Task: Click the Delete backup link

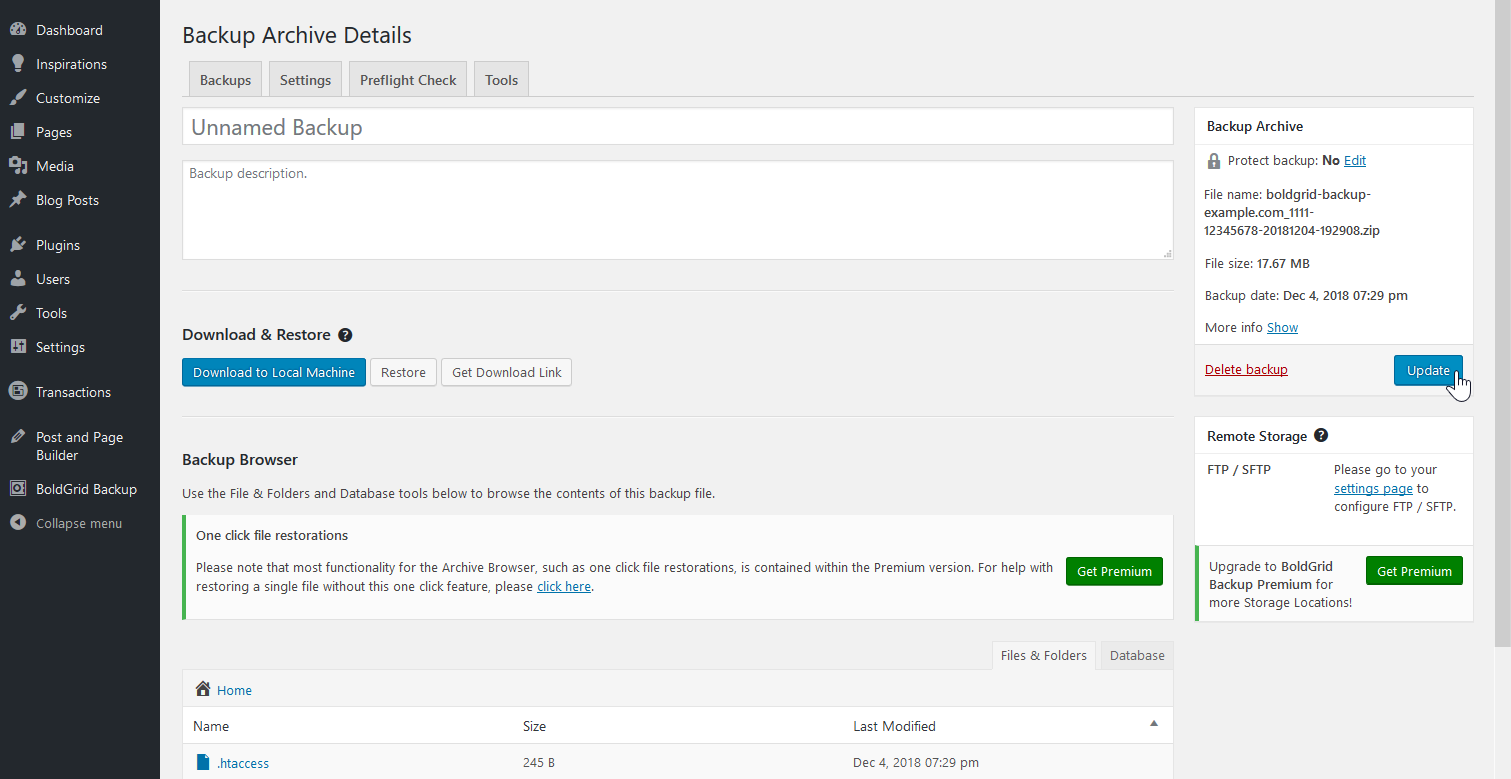Action: point(1246,369)
